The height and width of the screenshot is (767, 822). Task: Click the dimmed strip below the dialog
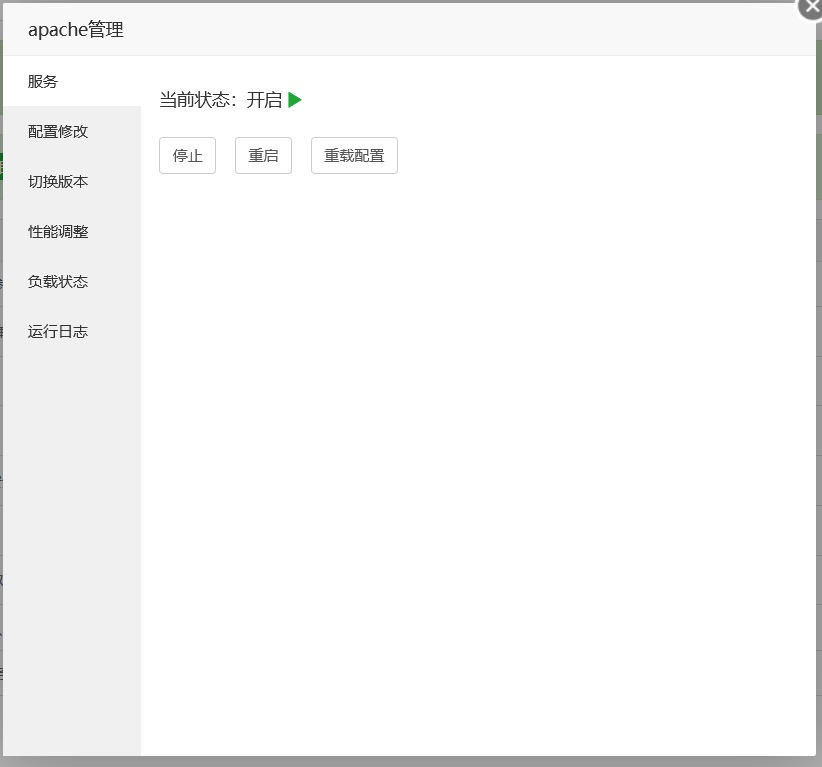400,762
